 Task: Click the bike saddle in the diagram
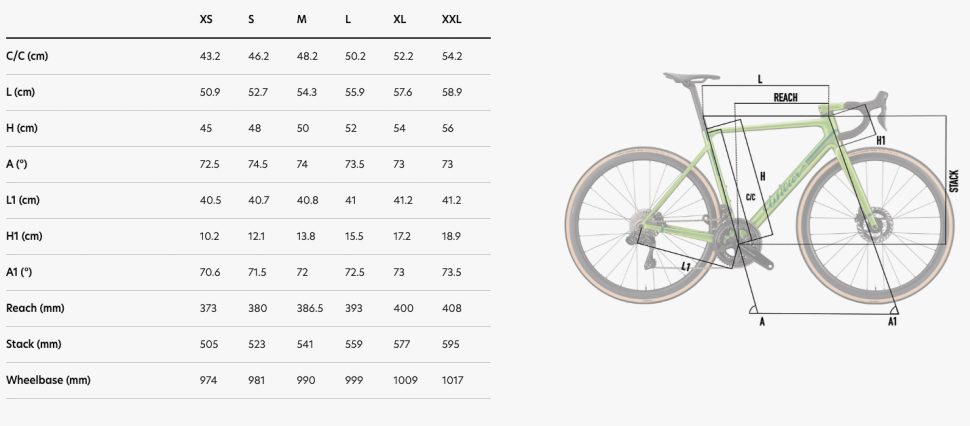[692, 76]
